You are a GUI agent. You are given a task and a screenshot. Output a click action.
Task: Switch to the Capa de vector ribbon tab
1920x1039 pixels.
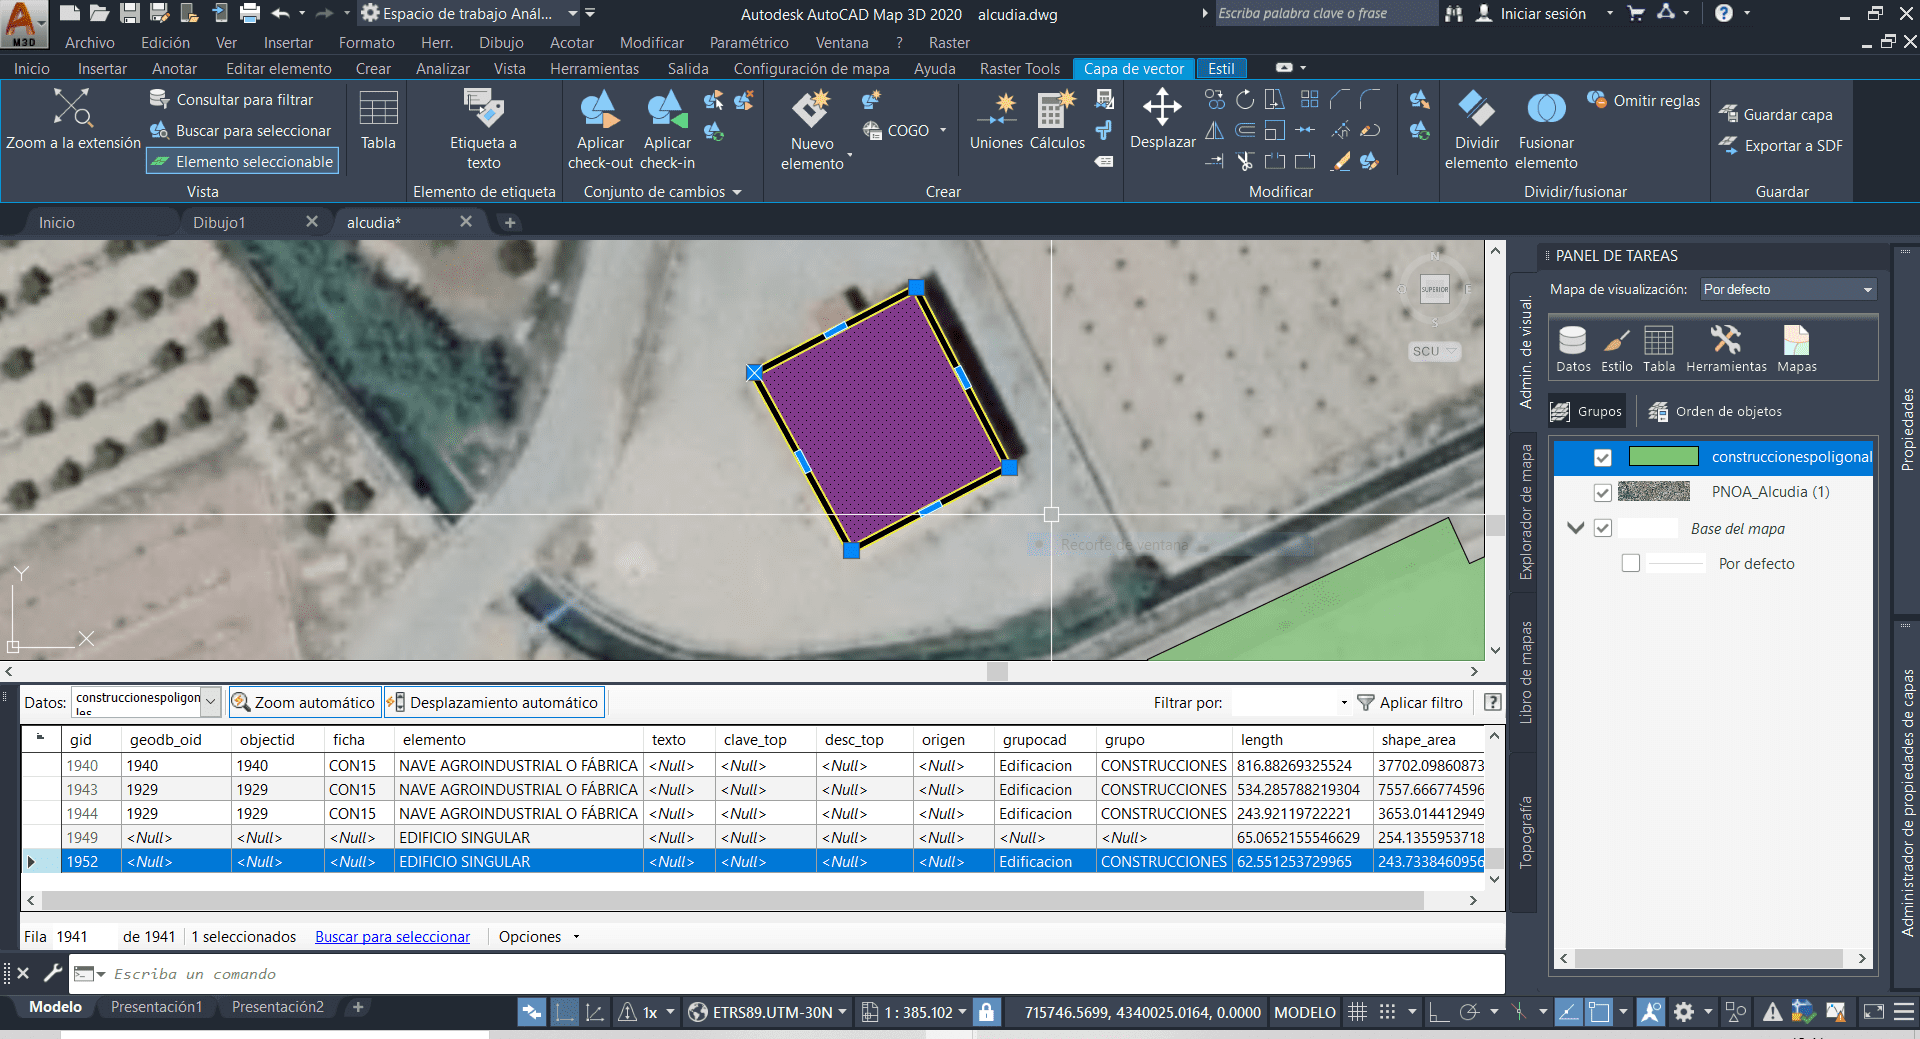1133,68
